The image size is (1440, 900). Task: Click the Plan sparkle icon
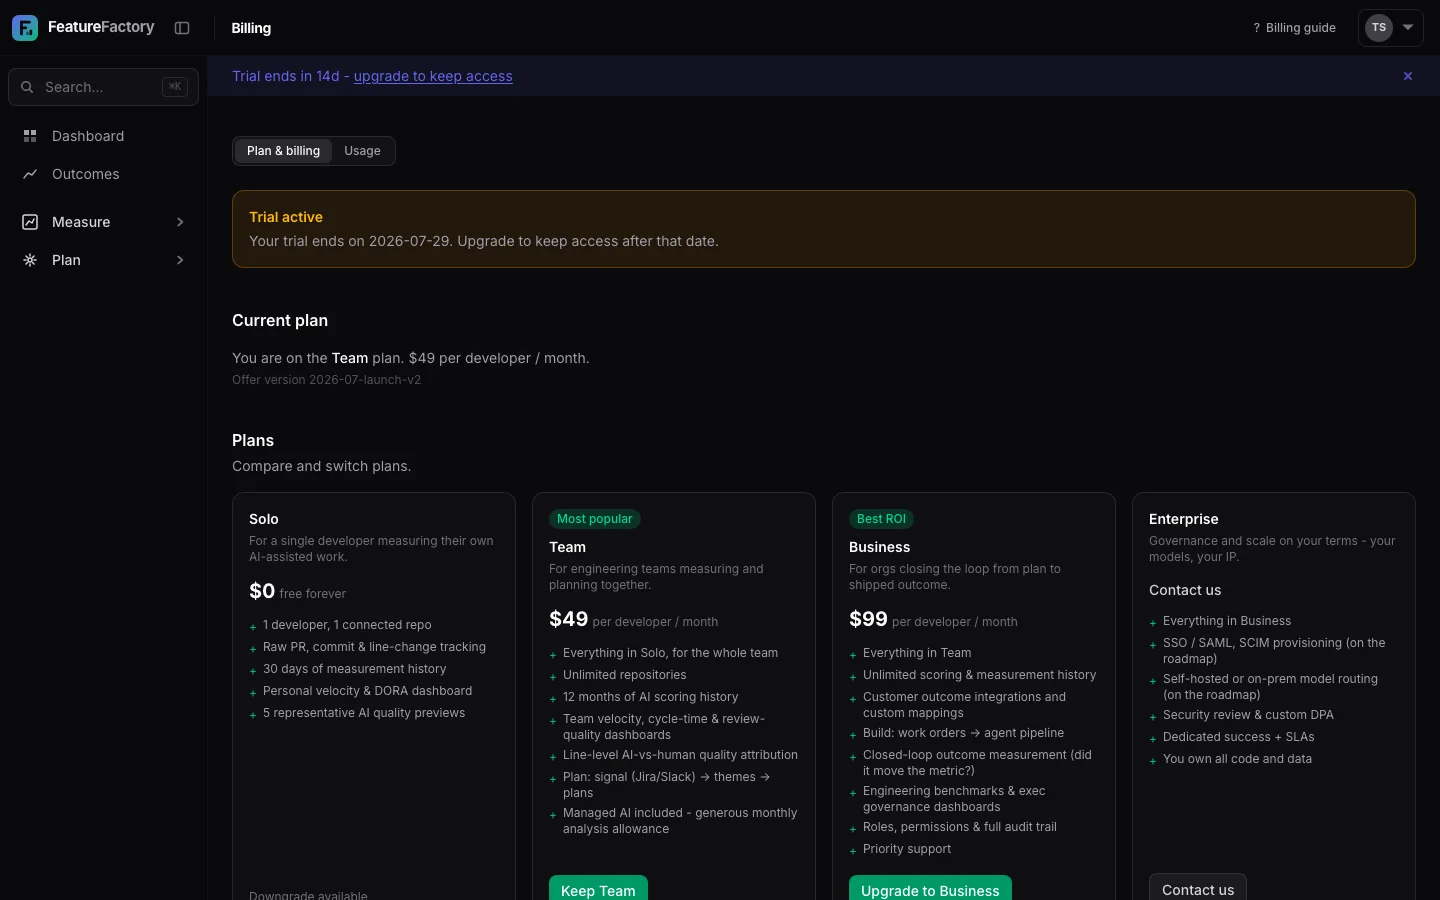tap(30, 260)
